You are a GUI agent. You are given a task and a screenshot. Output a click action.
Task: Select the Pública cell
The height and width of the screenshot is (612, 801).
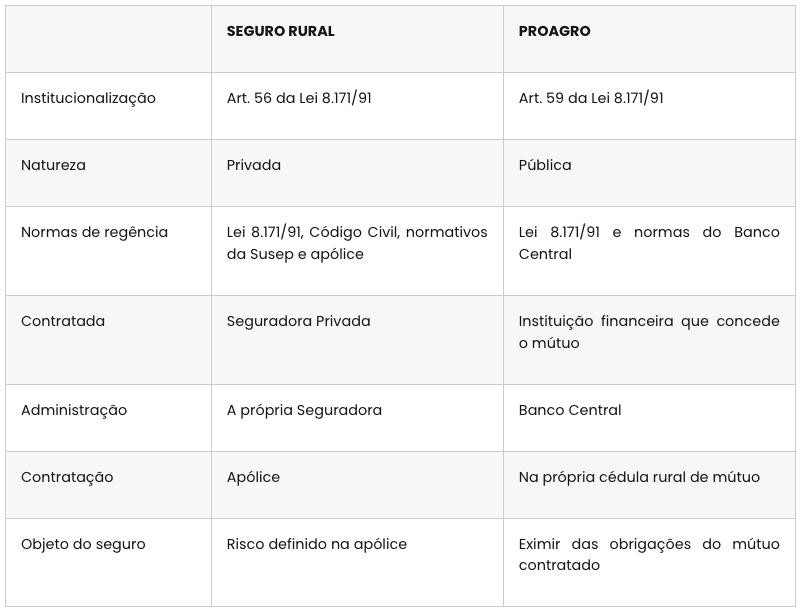(545, 165)
